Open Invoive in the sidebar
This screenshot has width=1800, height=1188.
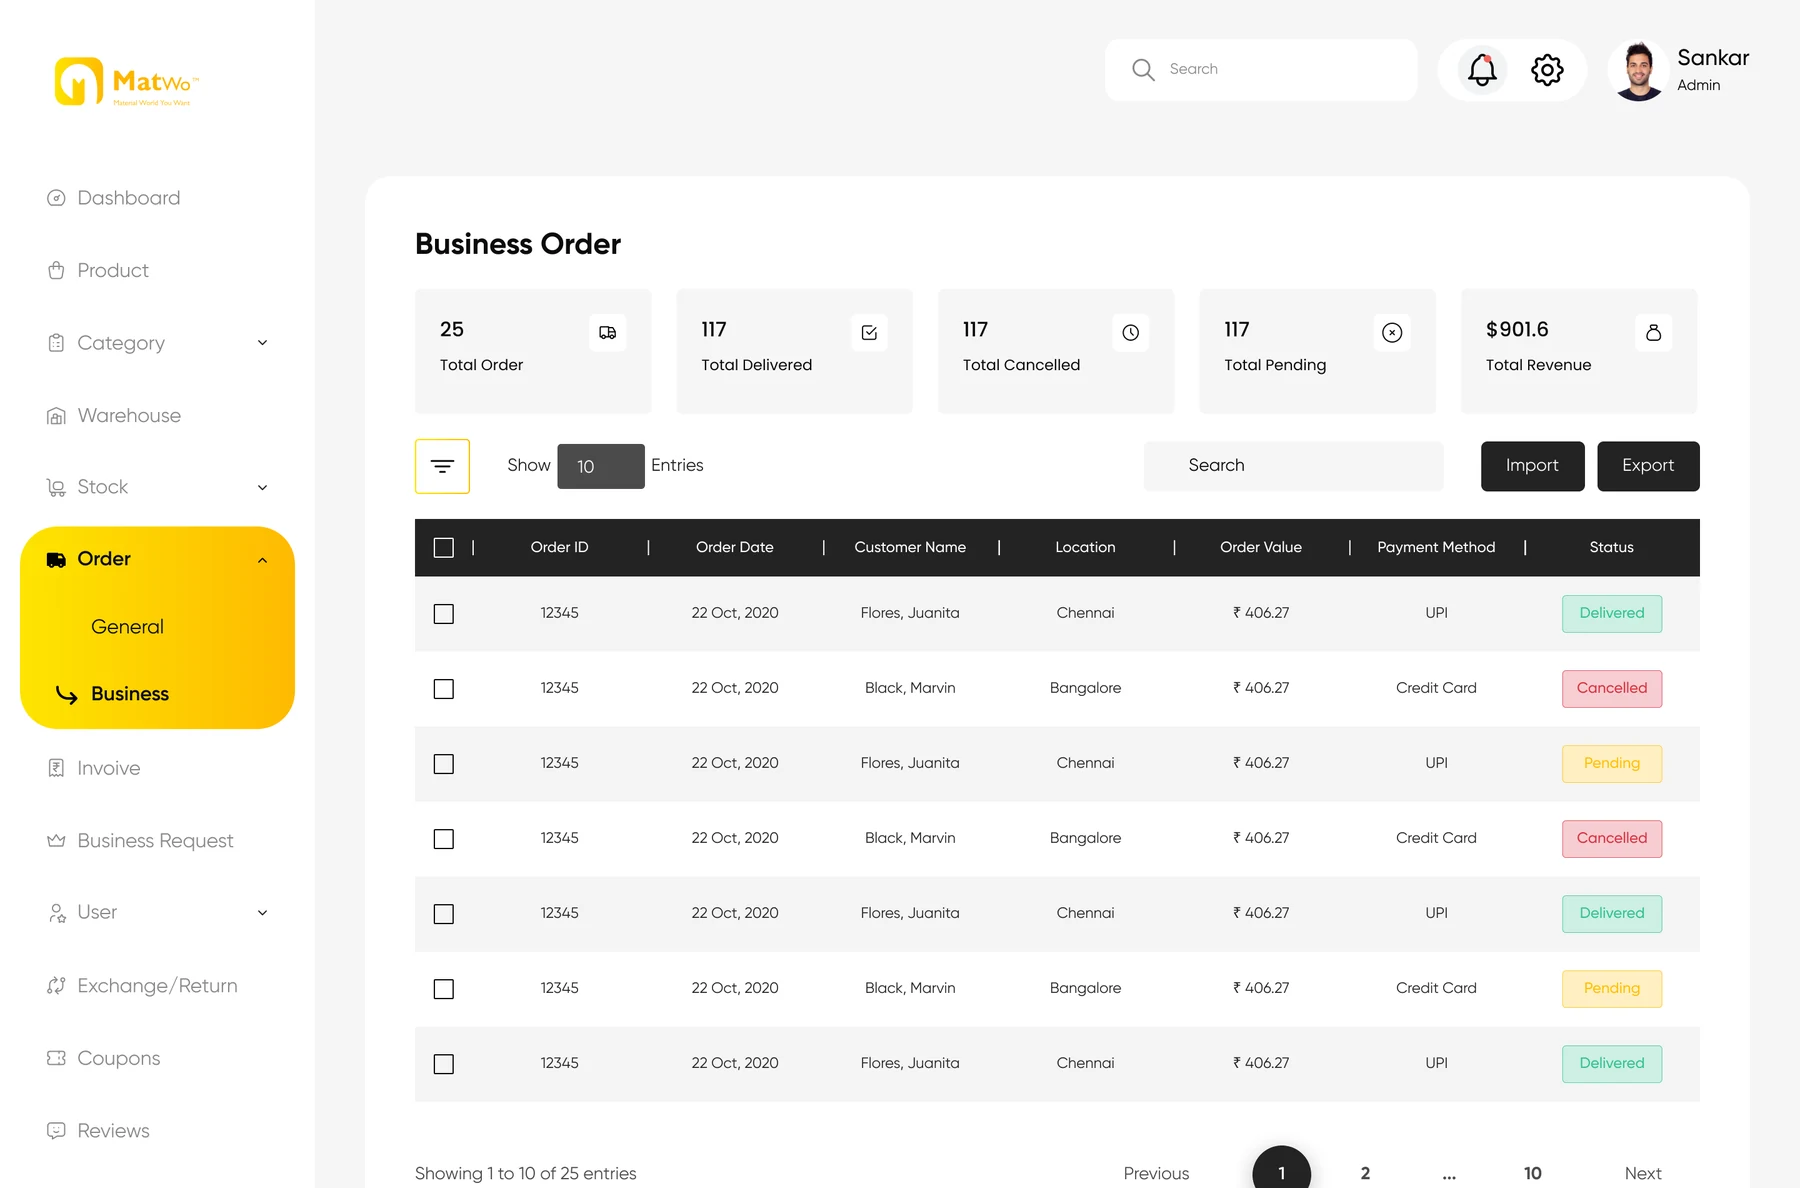(93, 768)
